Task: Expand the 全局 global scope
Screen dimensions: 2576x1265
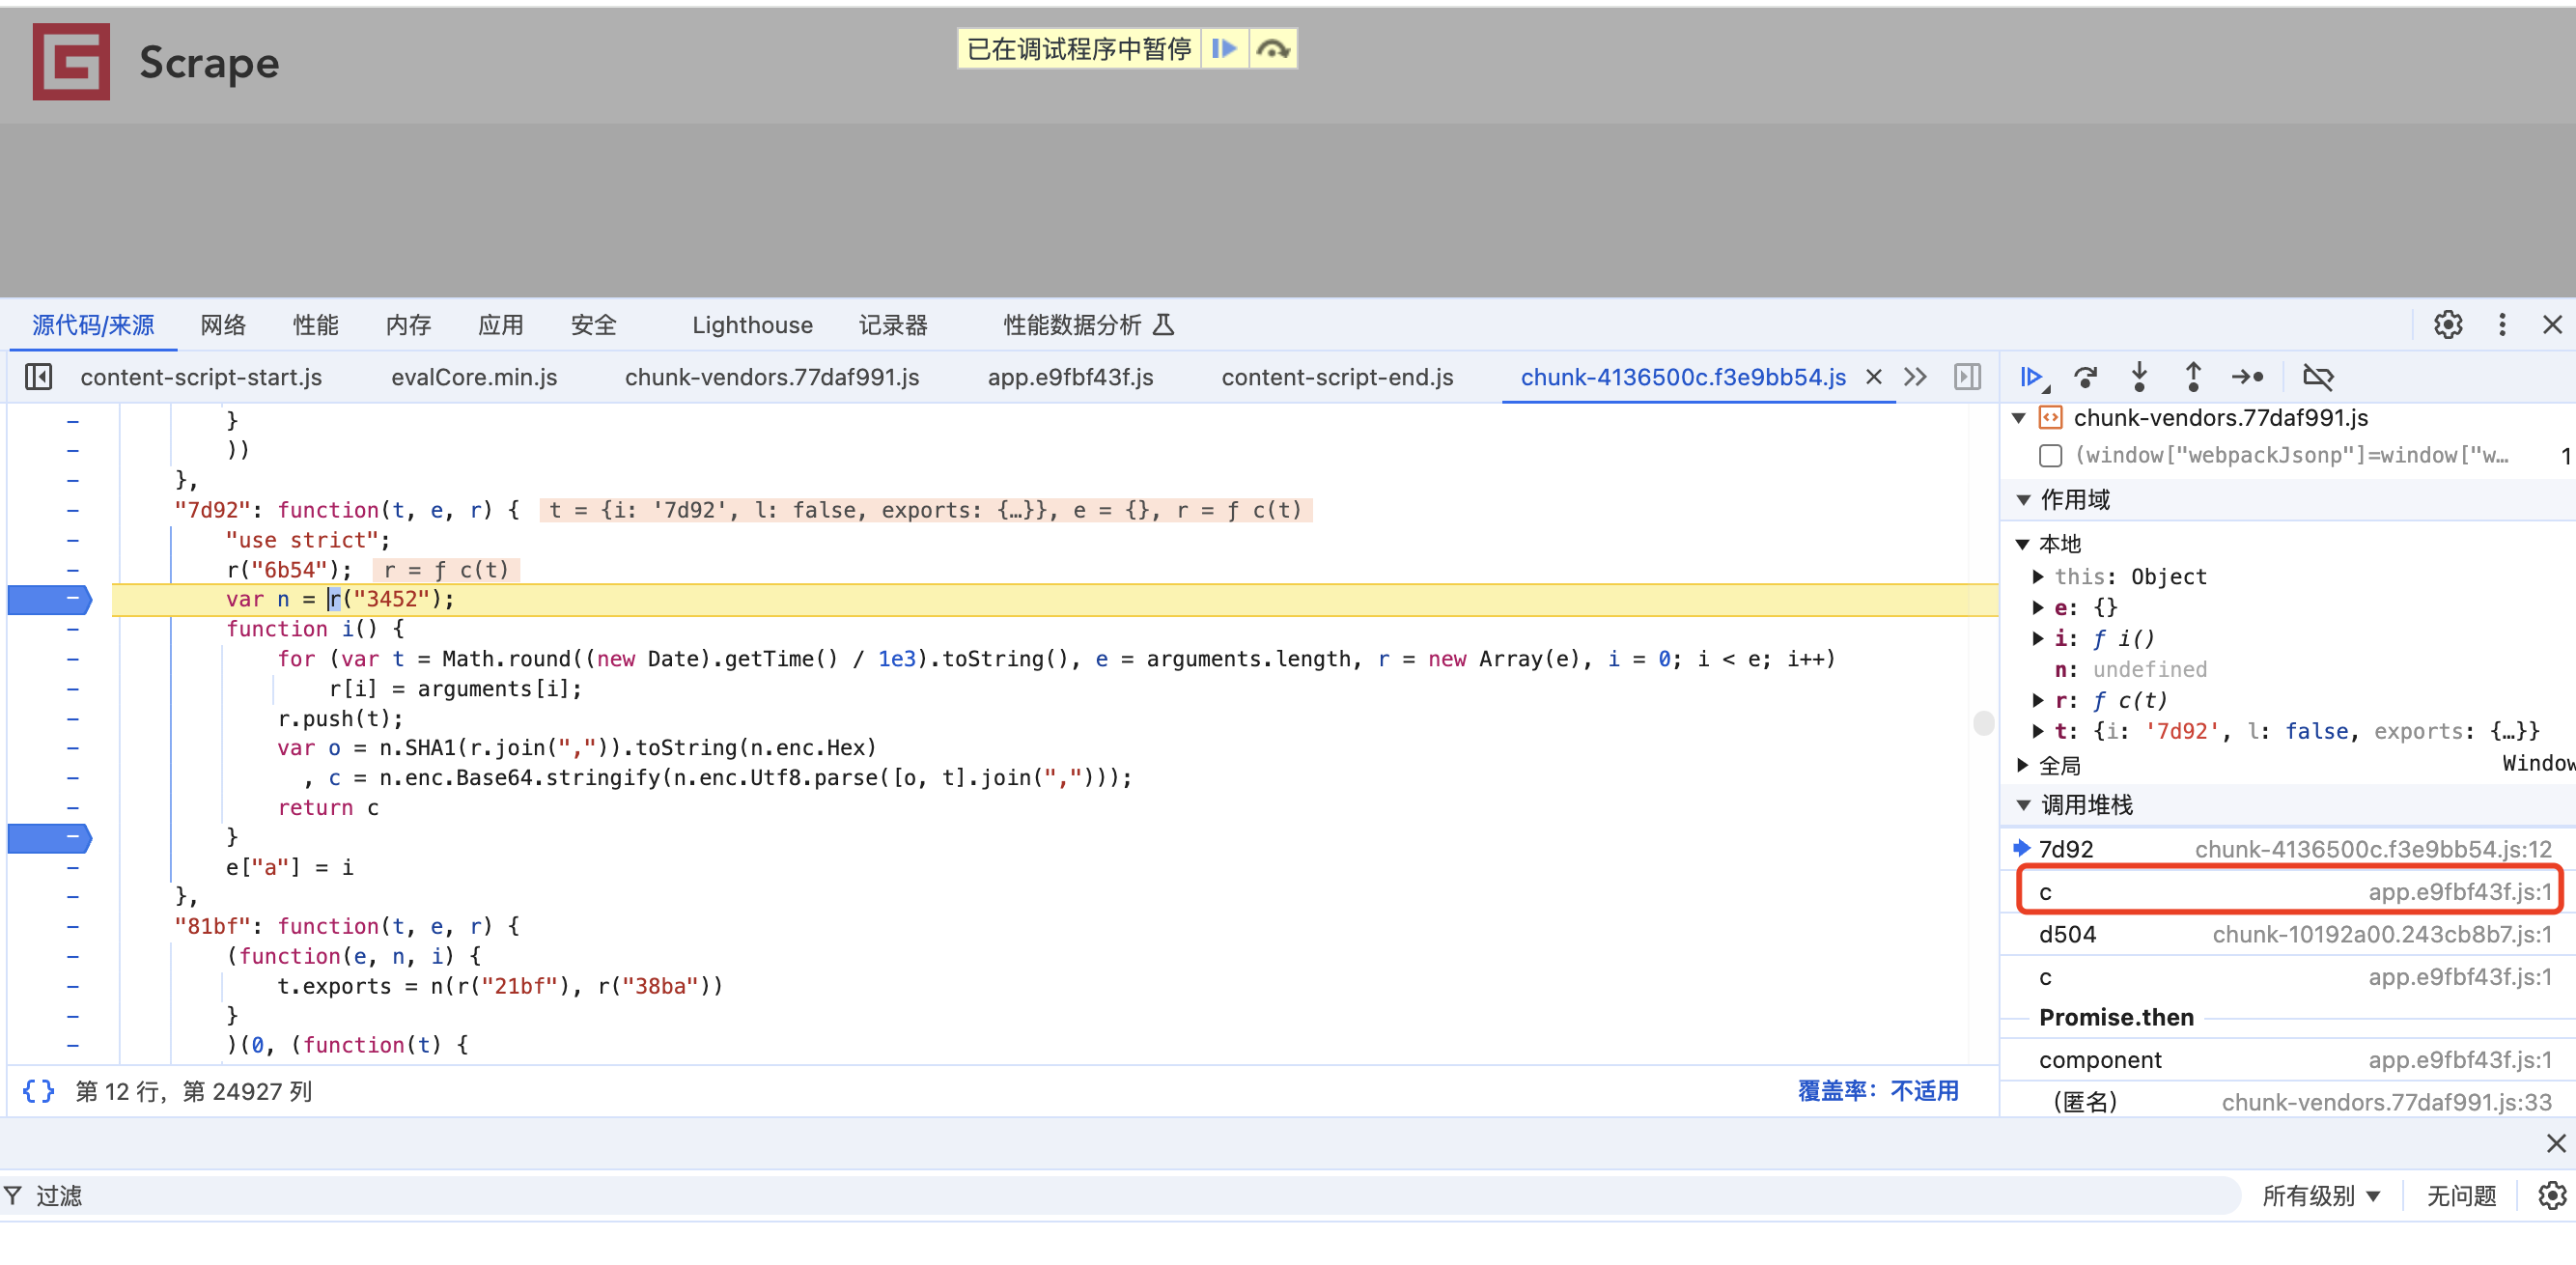Action: pos(2022,766)
